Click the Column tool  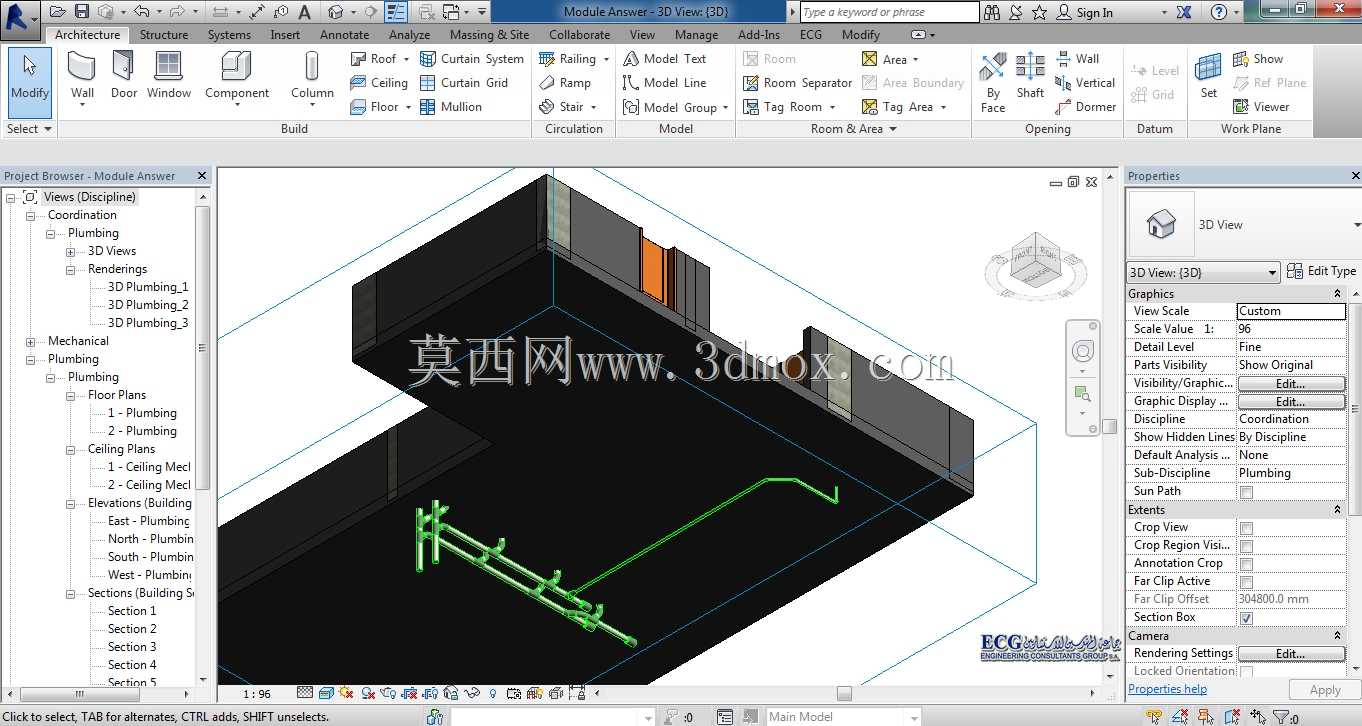tap(313, 78)
